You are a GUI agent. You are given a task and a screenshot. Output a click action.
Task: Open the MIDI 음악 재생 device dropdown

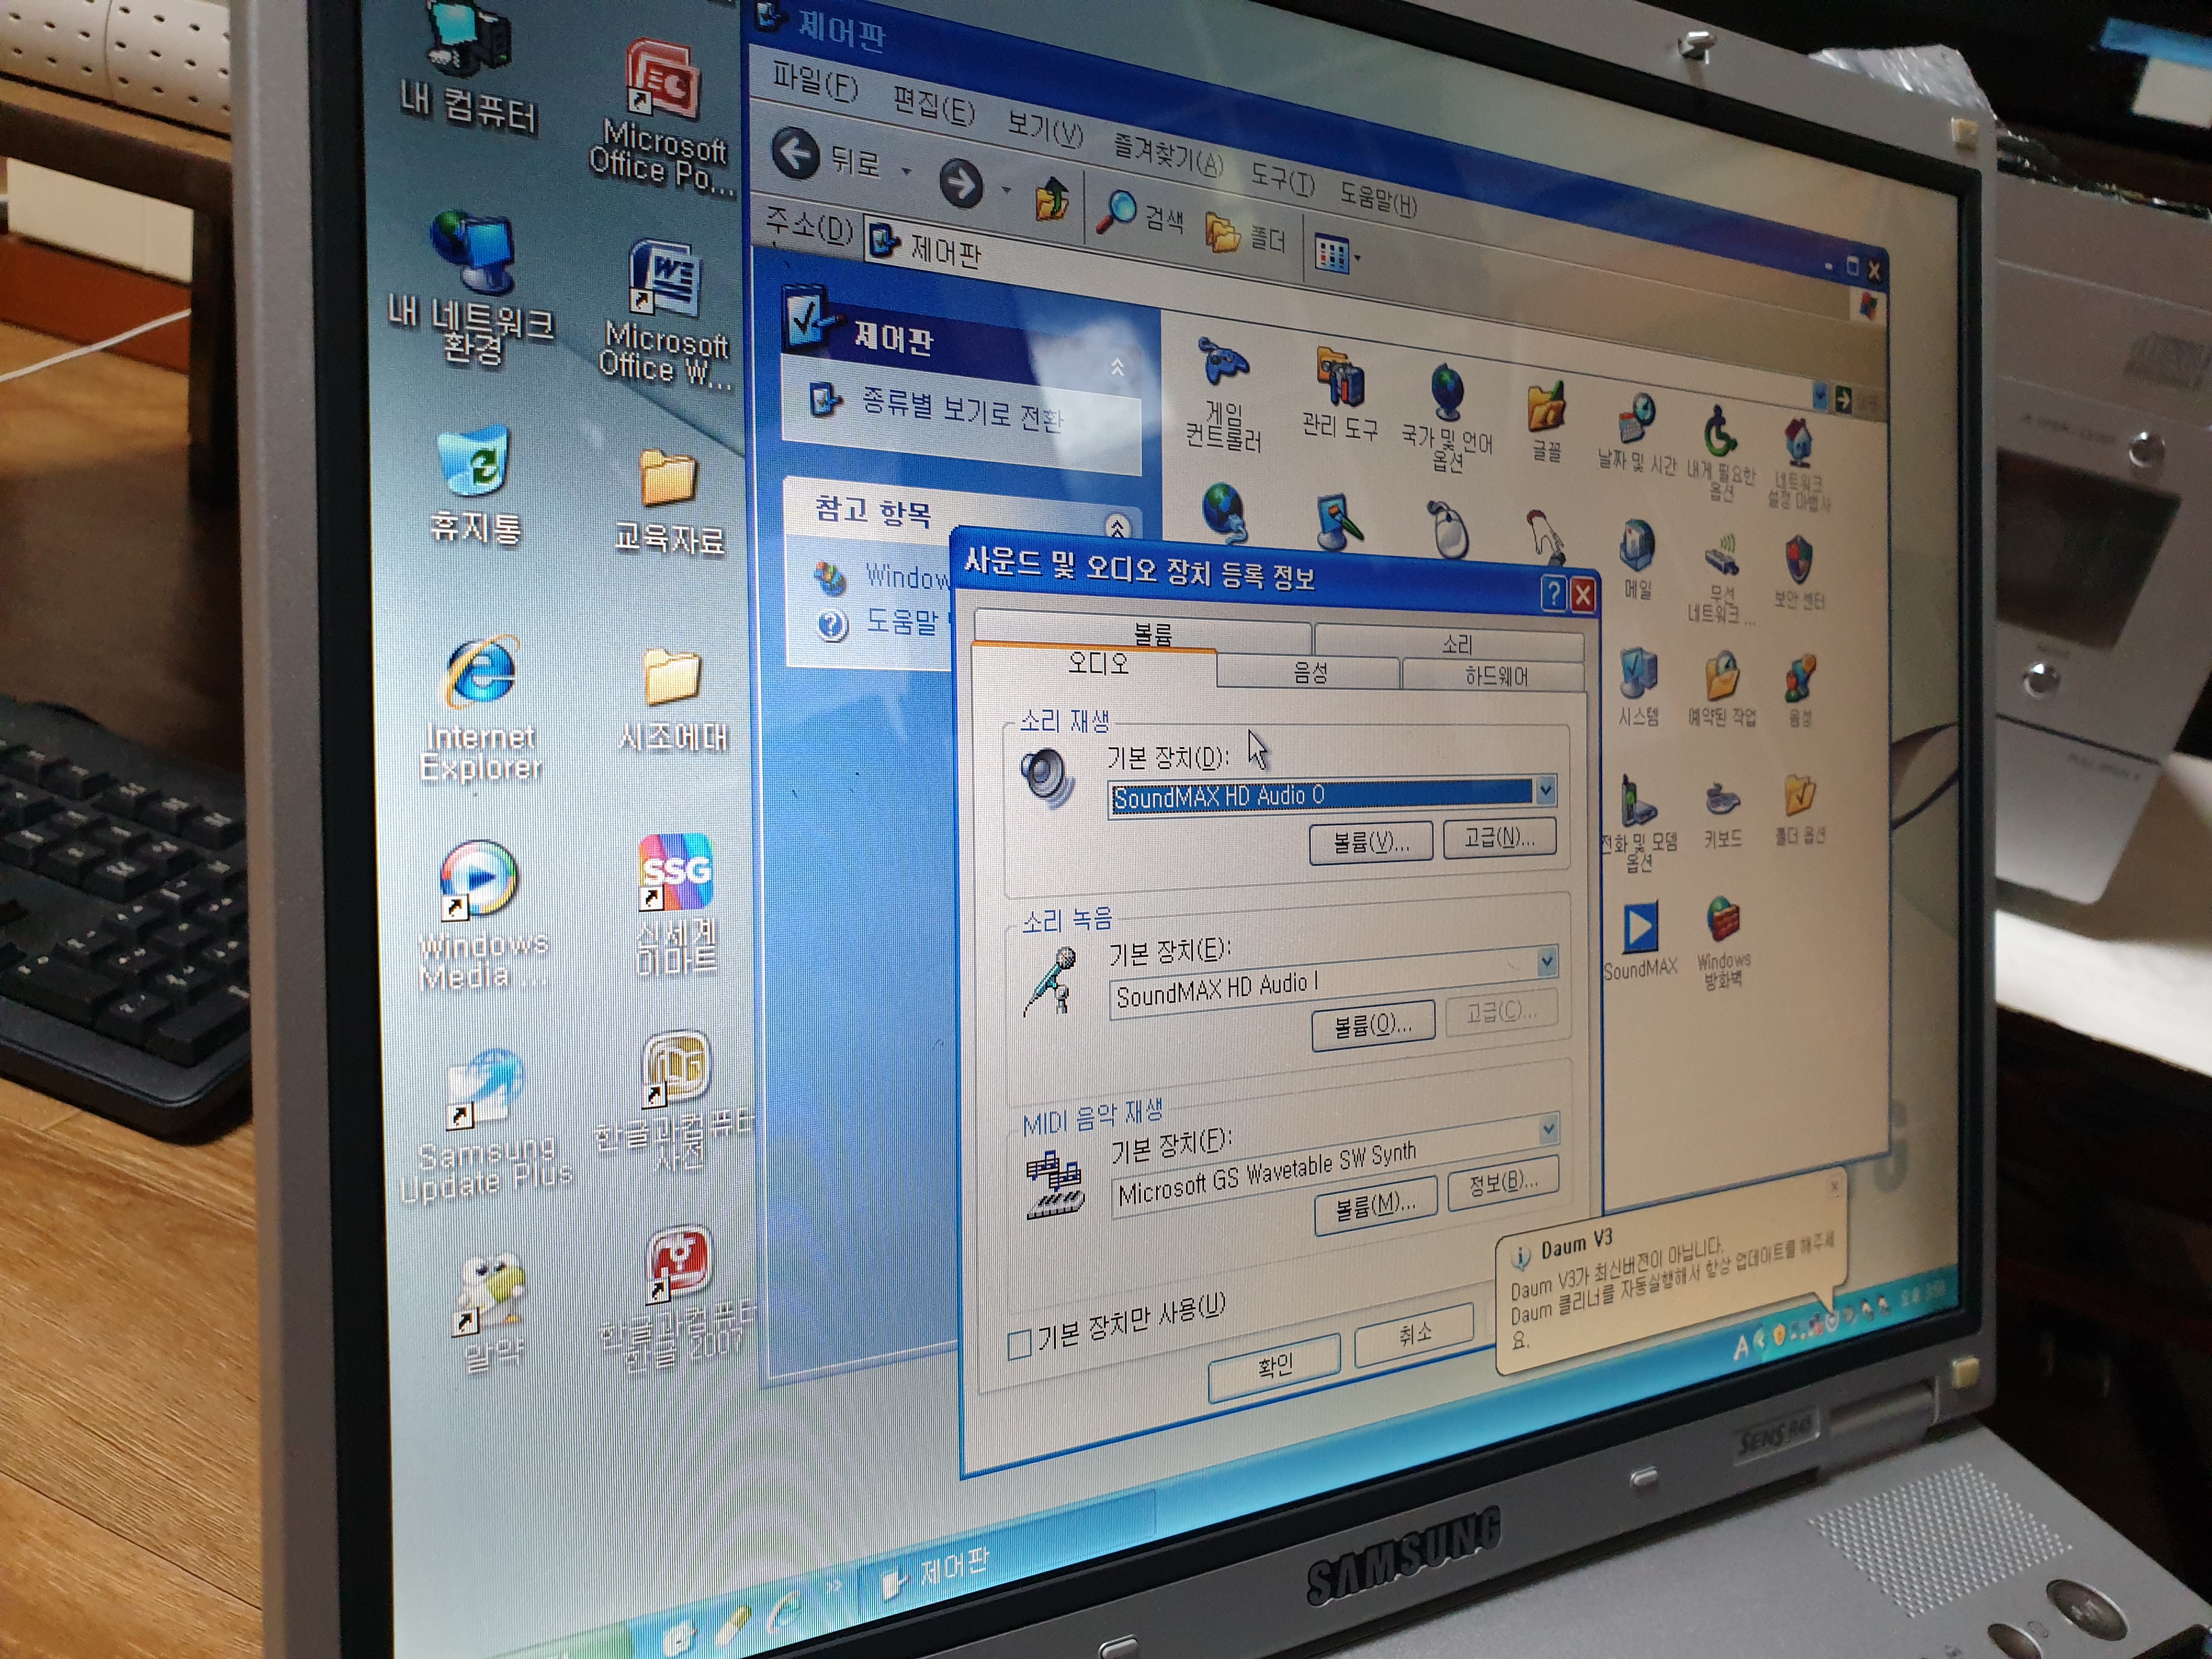[1548, 1130]
